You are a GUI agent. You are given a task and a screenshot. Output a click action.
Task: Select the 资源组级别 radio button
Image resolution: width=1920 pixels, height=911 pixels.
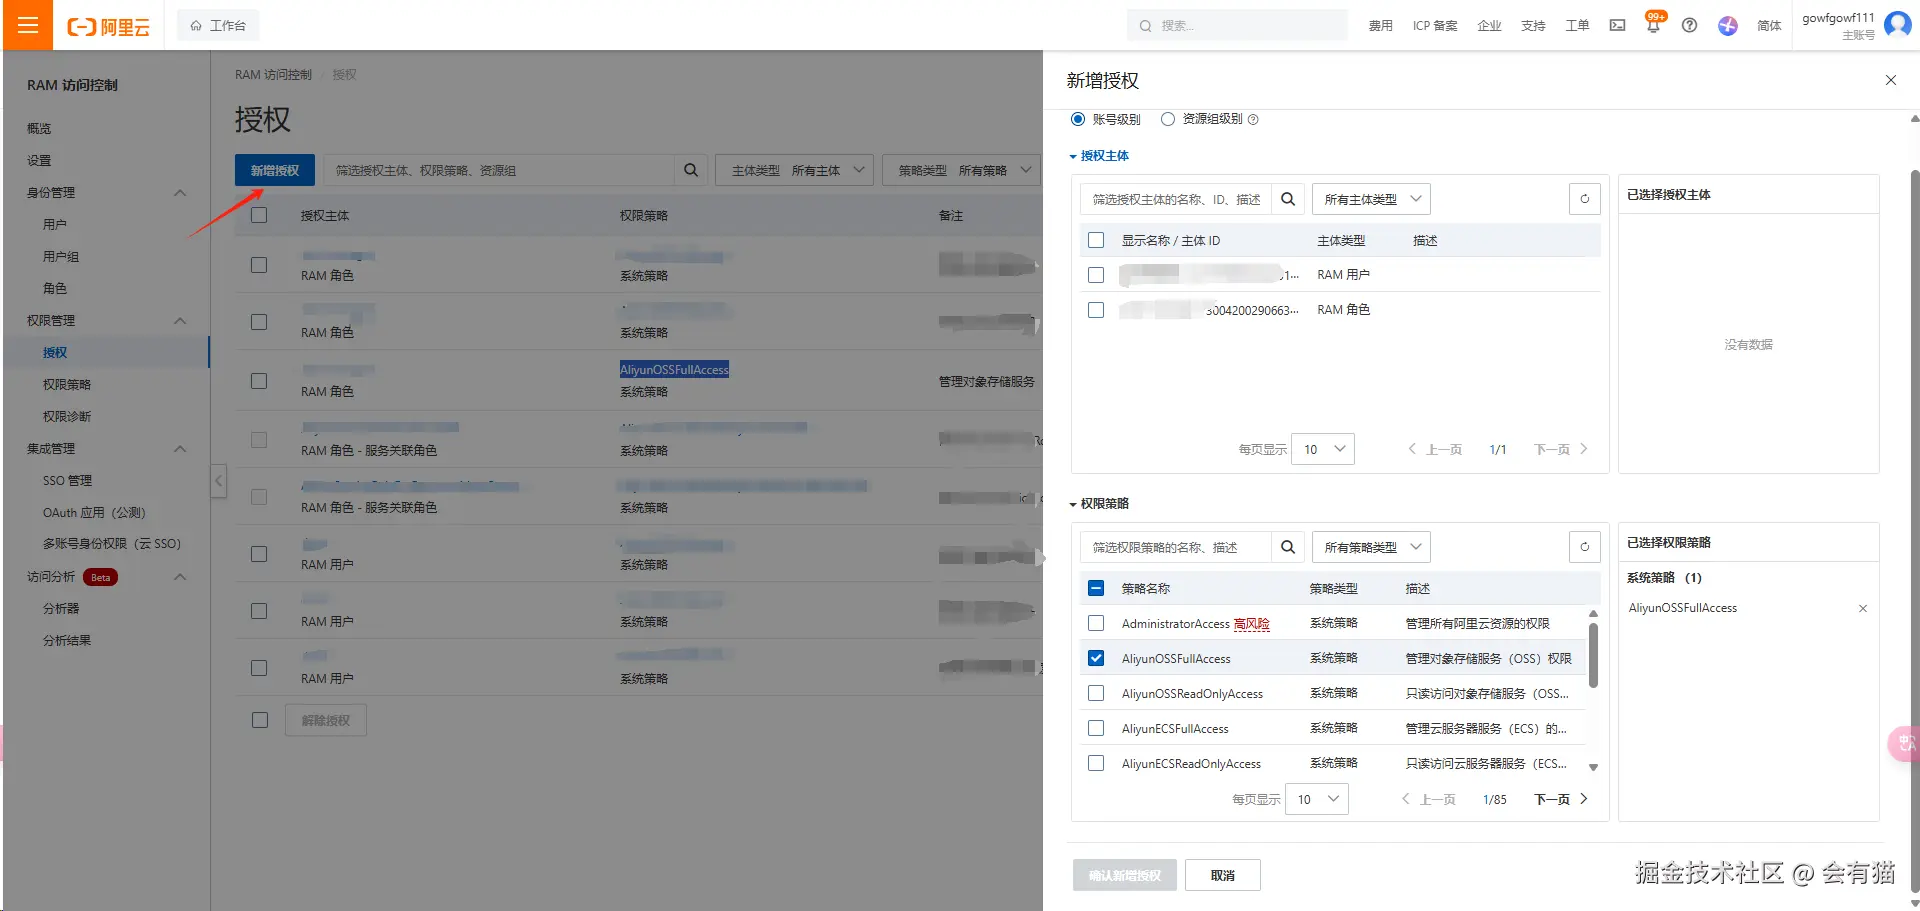1168,119
